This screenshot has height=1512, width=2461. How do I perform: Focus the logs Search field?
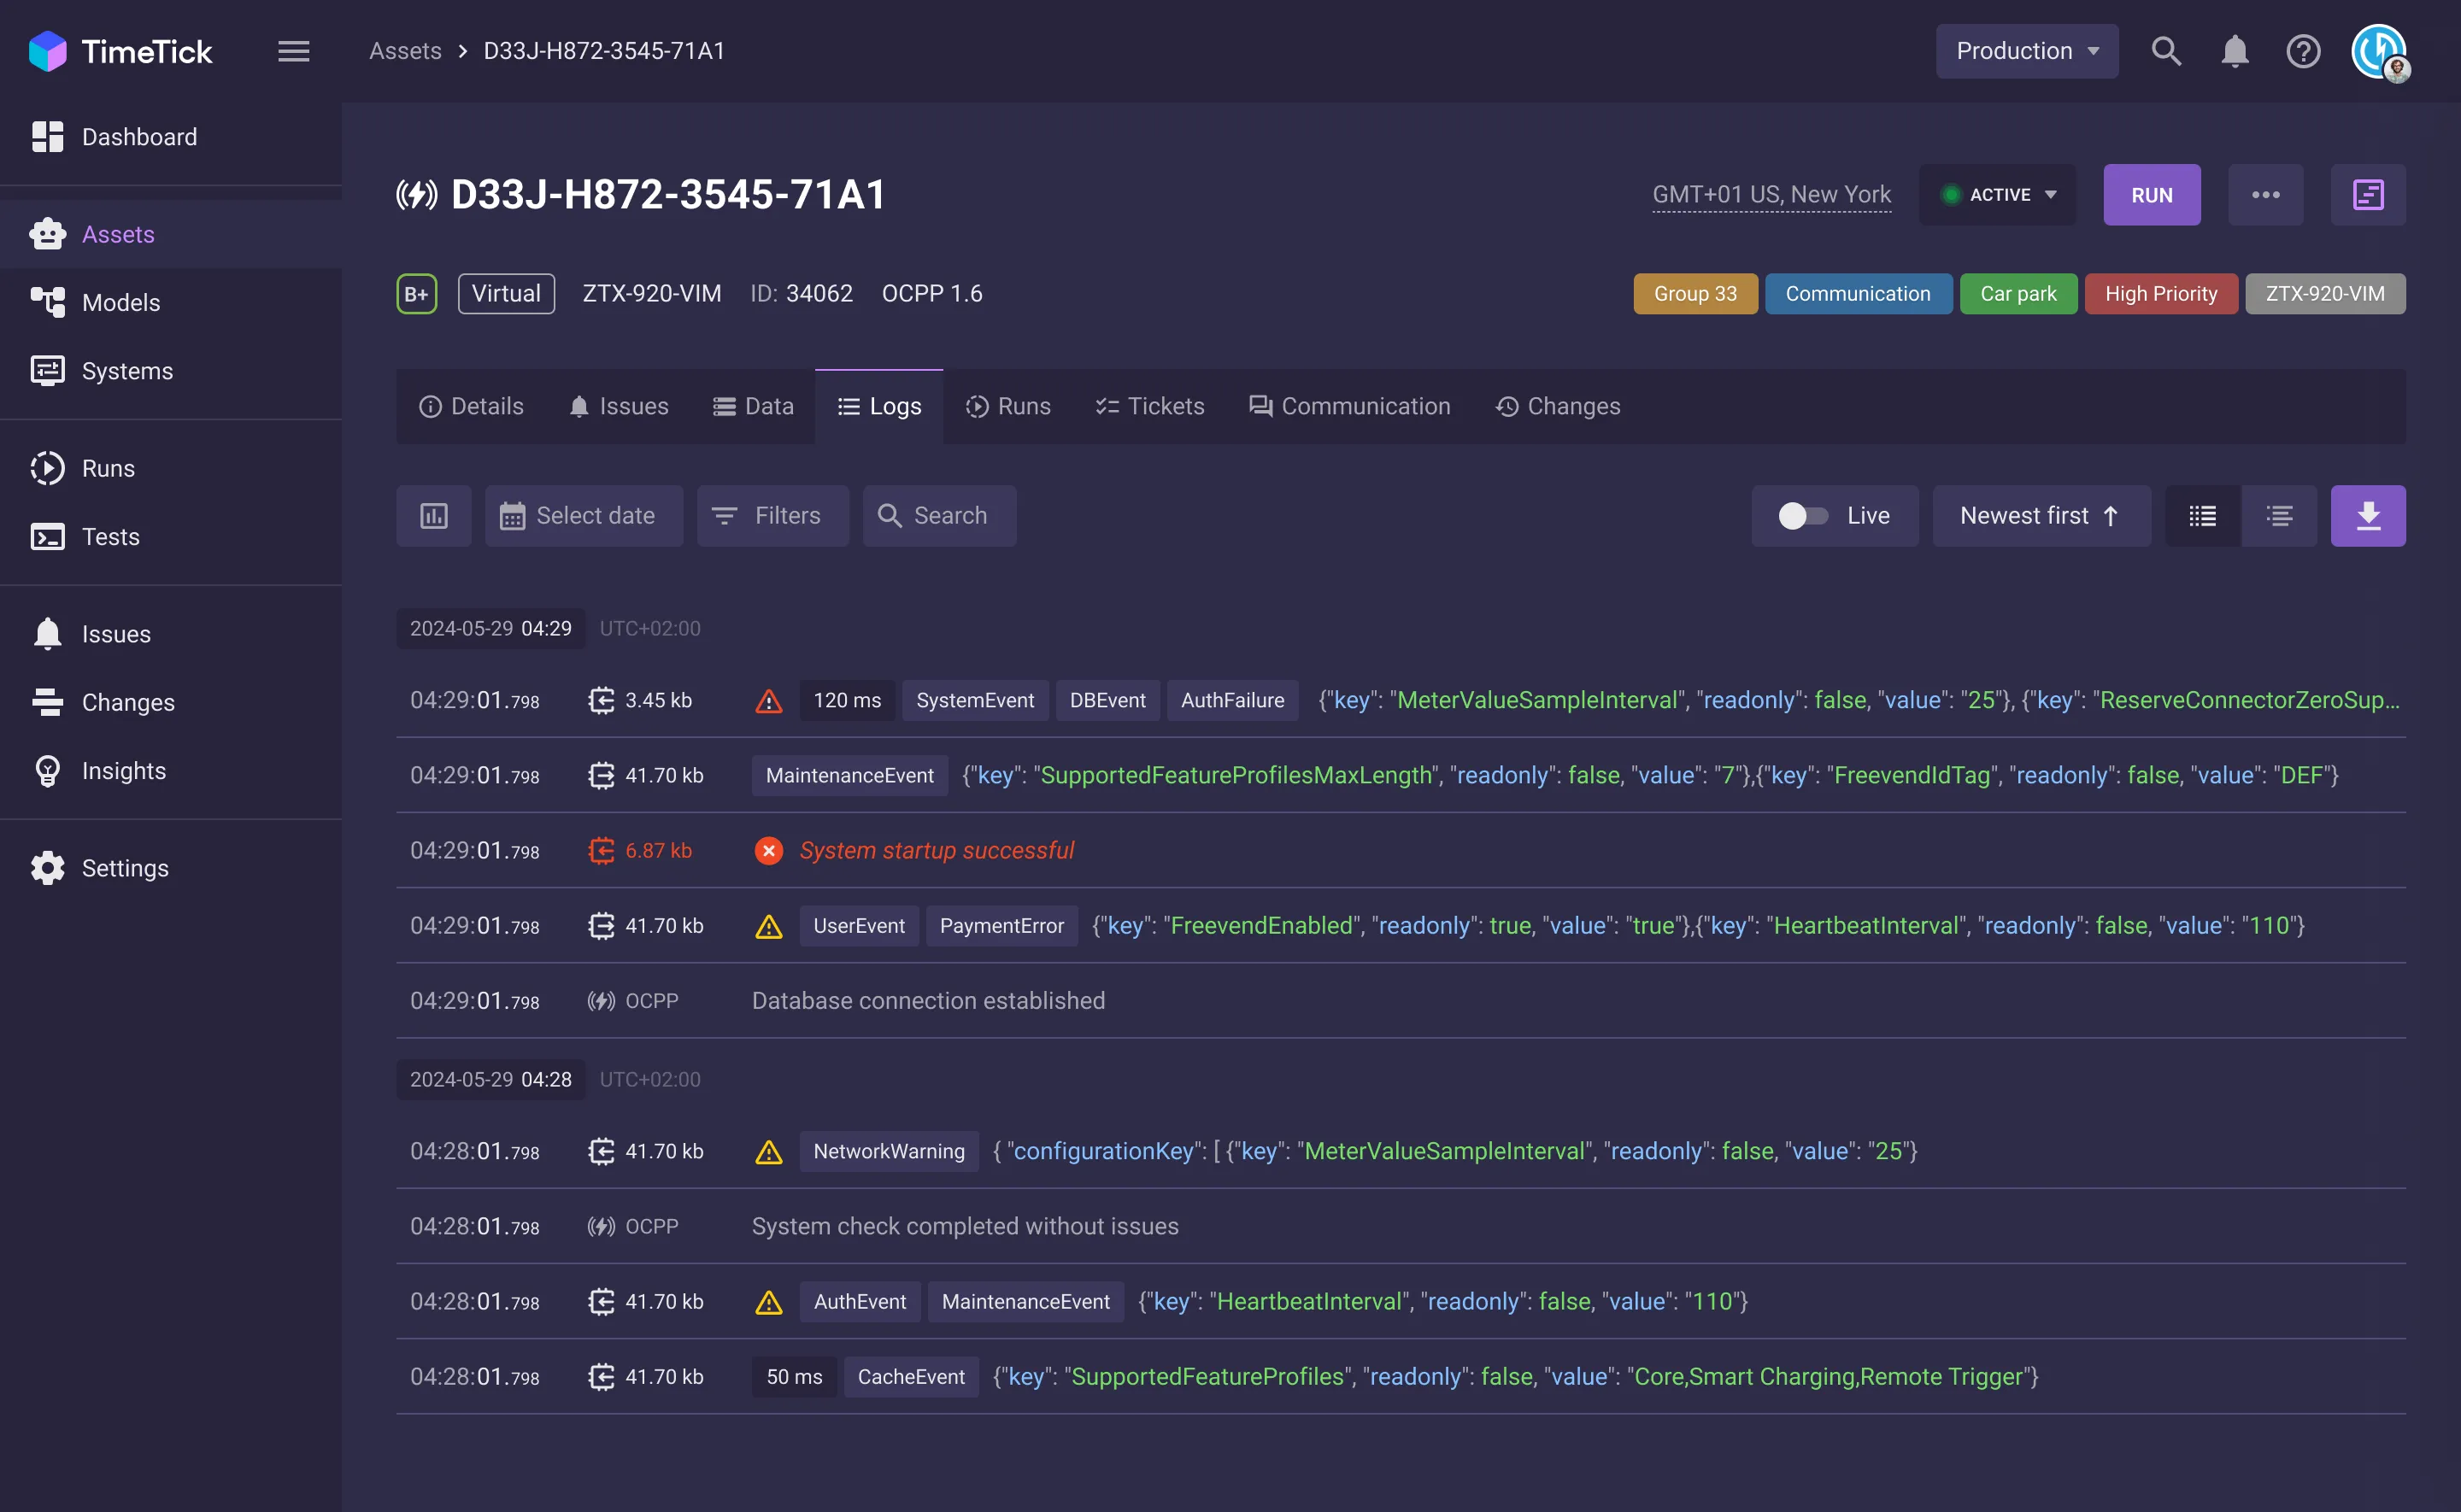pyautogui.click(x=939, y=516)
